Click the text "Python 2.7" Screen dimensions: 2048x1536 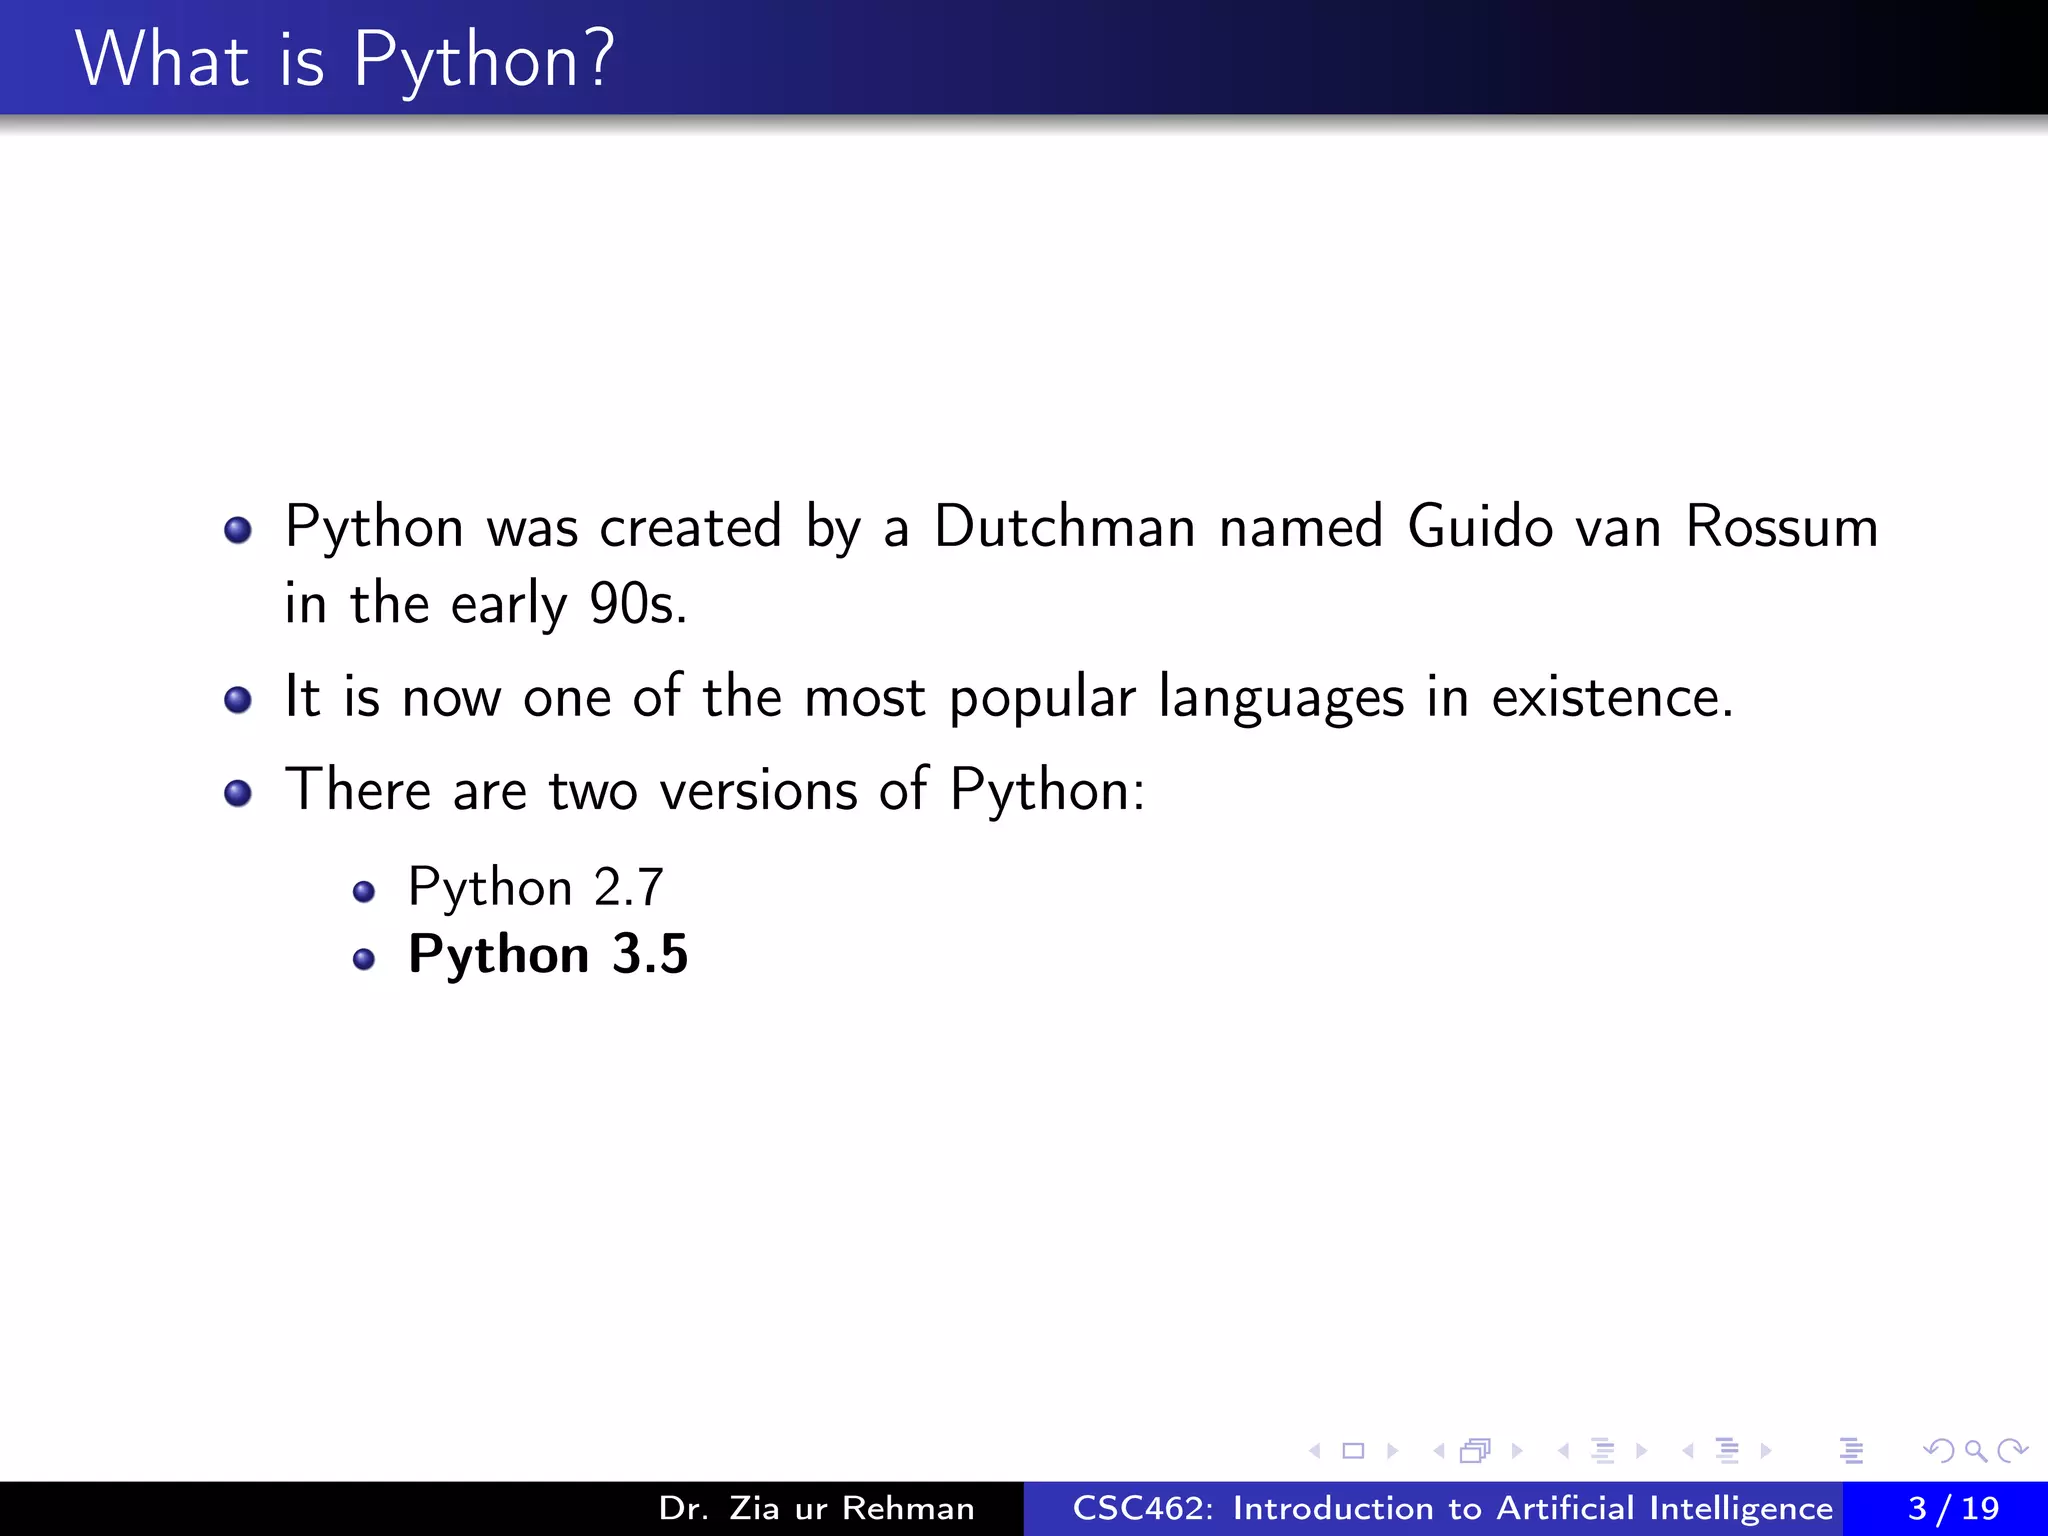tap(536, 887)
